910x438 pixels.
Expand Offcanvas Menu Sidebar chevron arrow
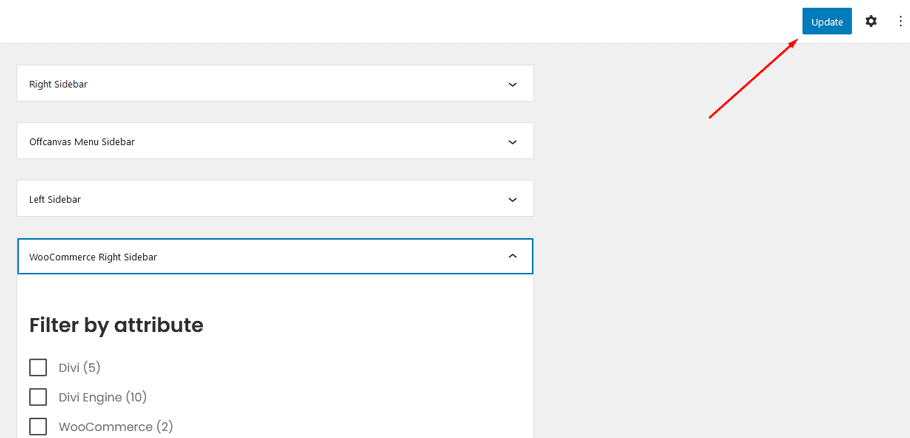coord(512,142)
